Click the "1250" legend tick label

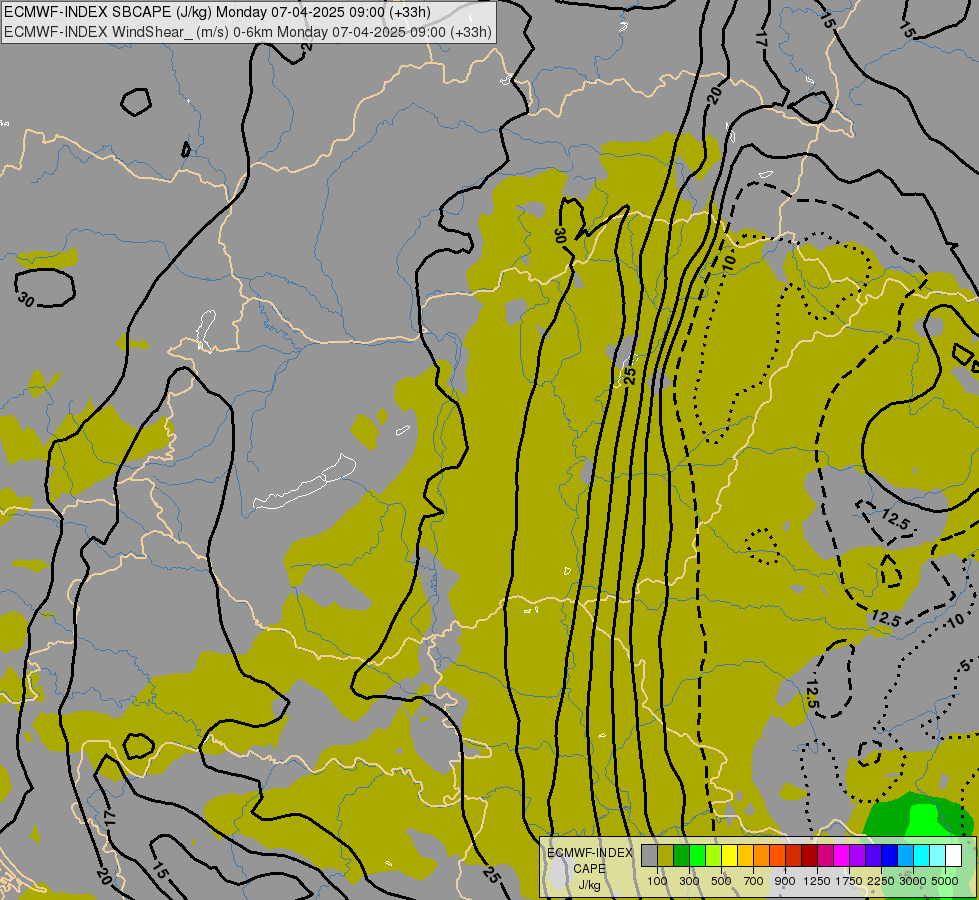click(817, 881)
